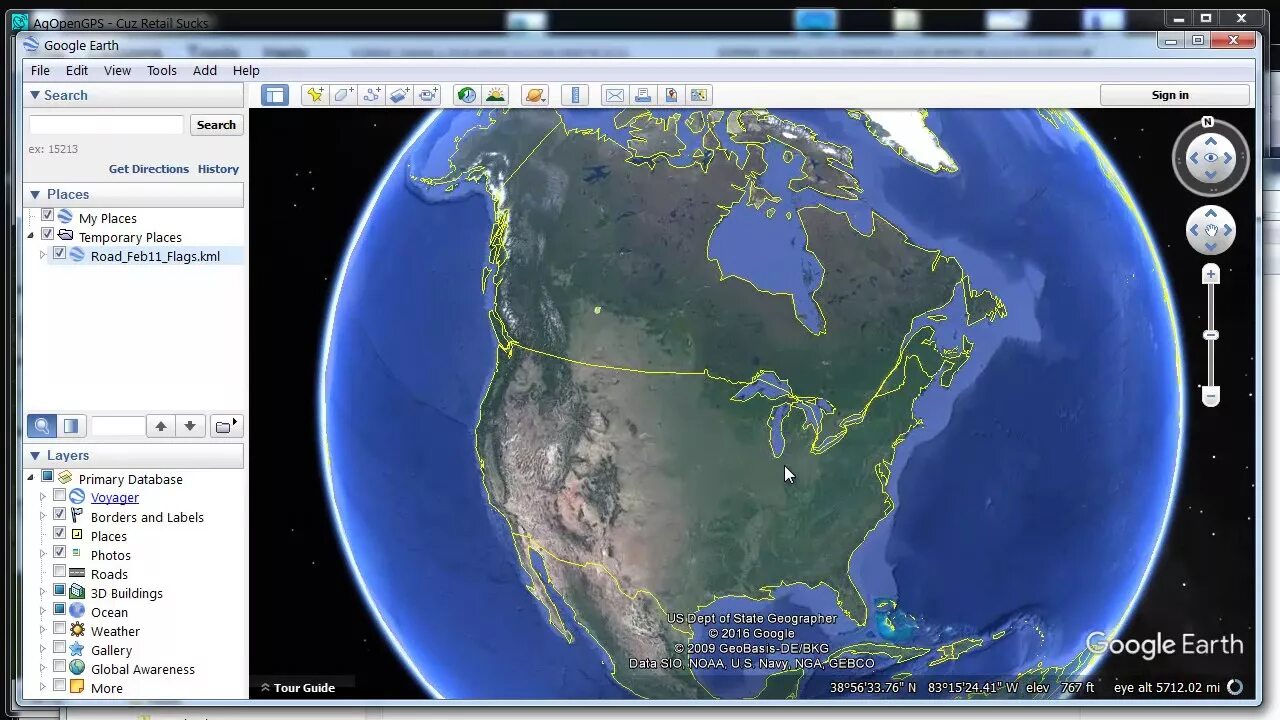Click the streaming status indicator in status bar
This screenshot has height=720, width=1280.
[x=1235, y=687]
